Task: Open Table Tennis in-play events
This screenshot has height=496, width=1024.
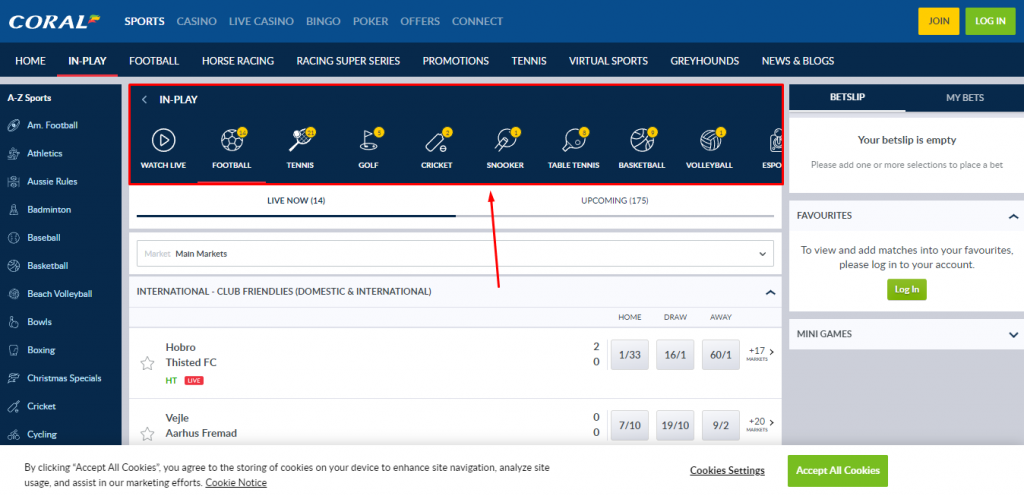Action: (x=573, y=140)
